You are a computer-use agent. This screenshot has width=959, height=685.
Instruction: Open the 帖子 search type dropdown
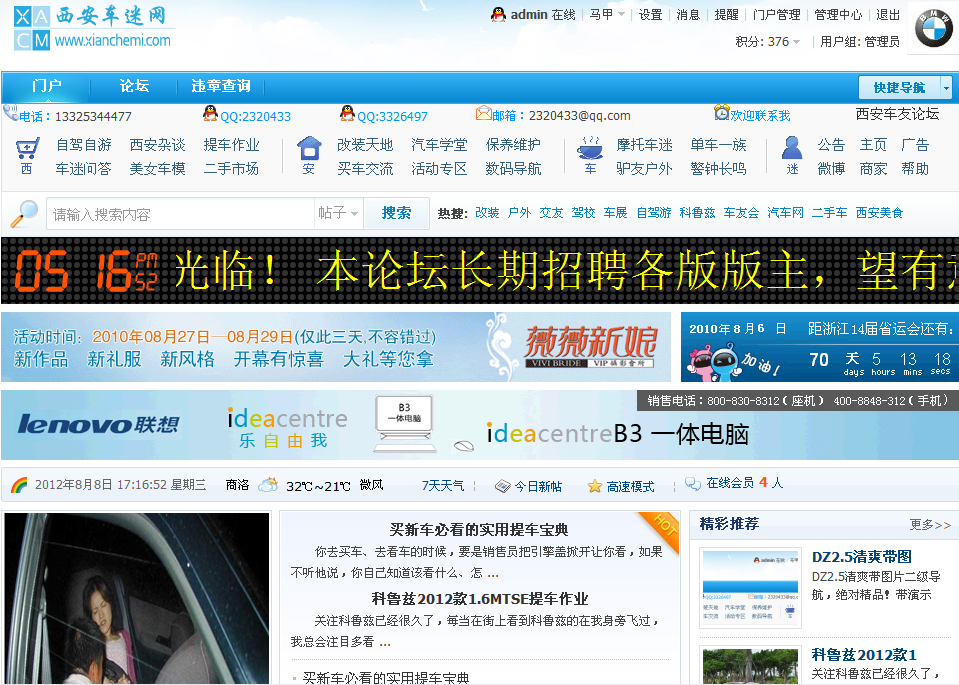(338, 213)
